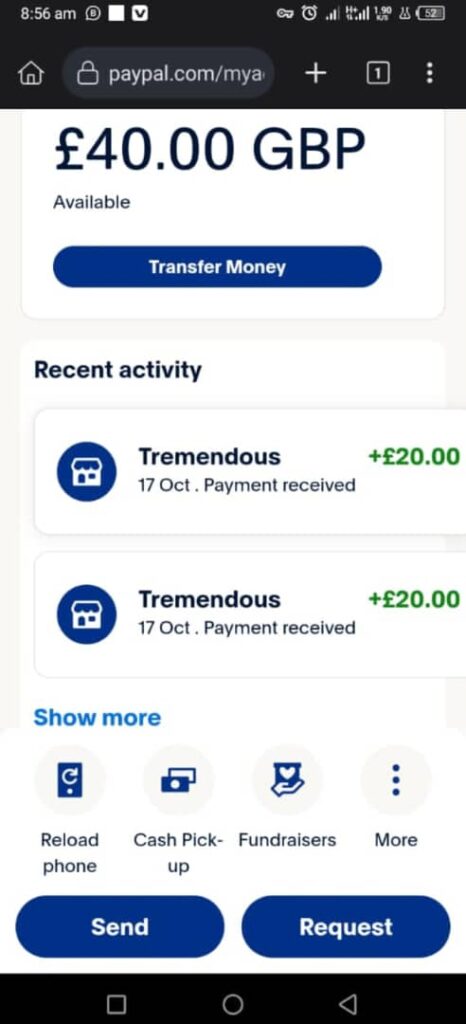466x1024 pixels.
Task: Tap the store icon of first Tremendous entry
Action: (87, 472)
